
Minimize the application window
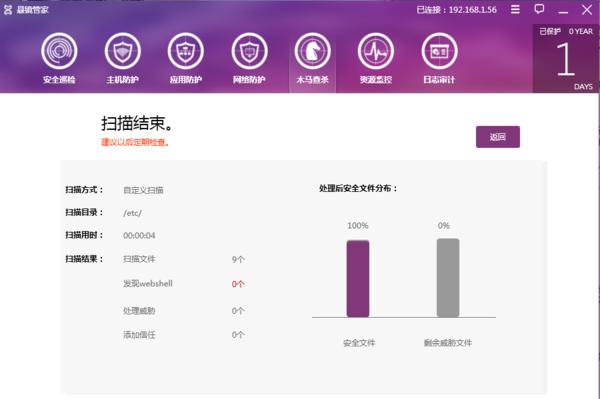click(563, 12)
